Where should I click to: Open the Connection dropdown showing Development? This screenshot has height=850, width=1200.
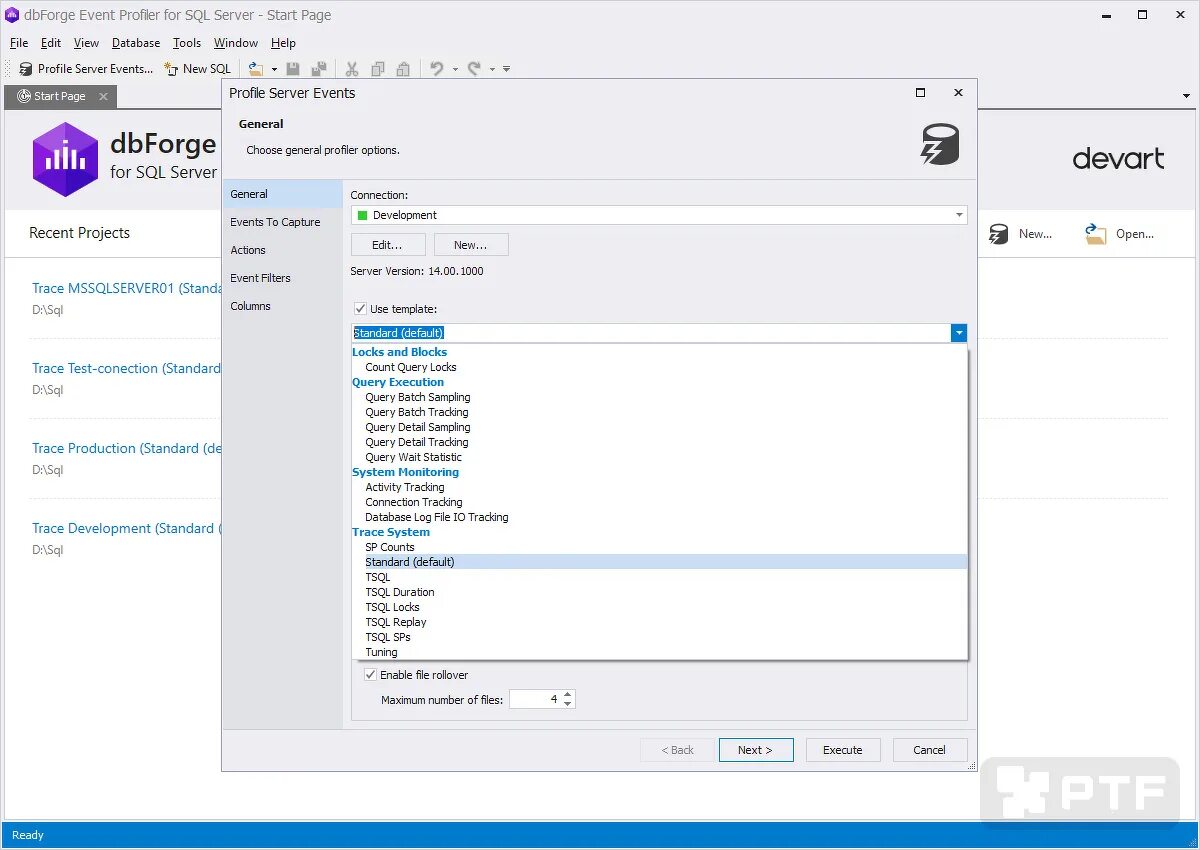(659, 215)
